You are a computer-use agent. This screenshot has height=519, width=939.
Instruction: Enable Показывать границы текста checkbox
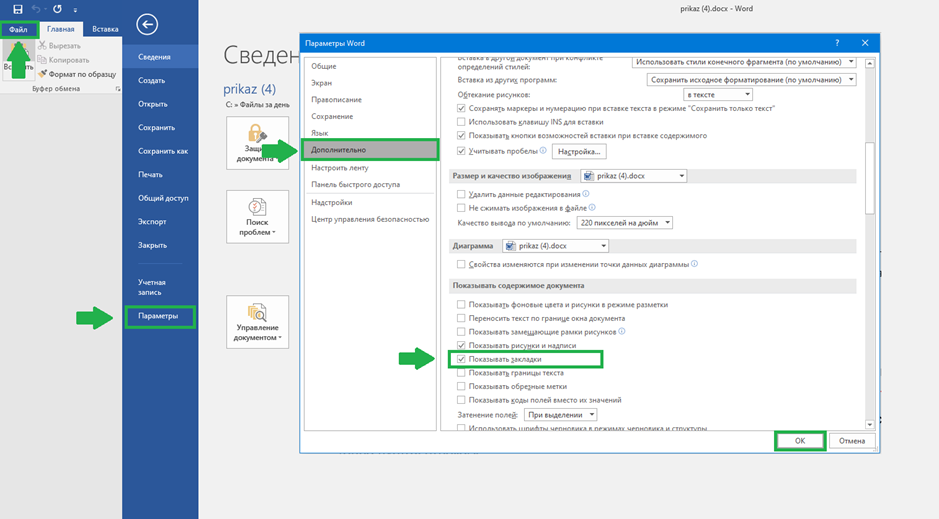(461, 372)
